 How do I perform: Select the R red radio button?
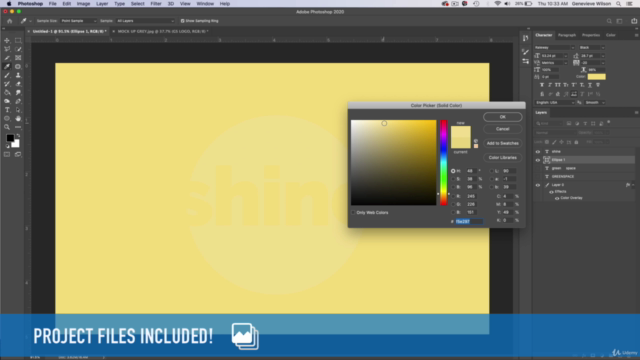453,196
